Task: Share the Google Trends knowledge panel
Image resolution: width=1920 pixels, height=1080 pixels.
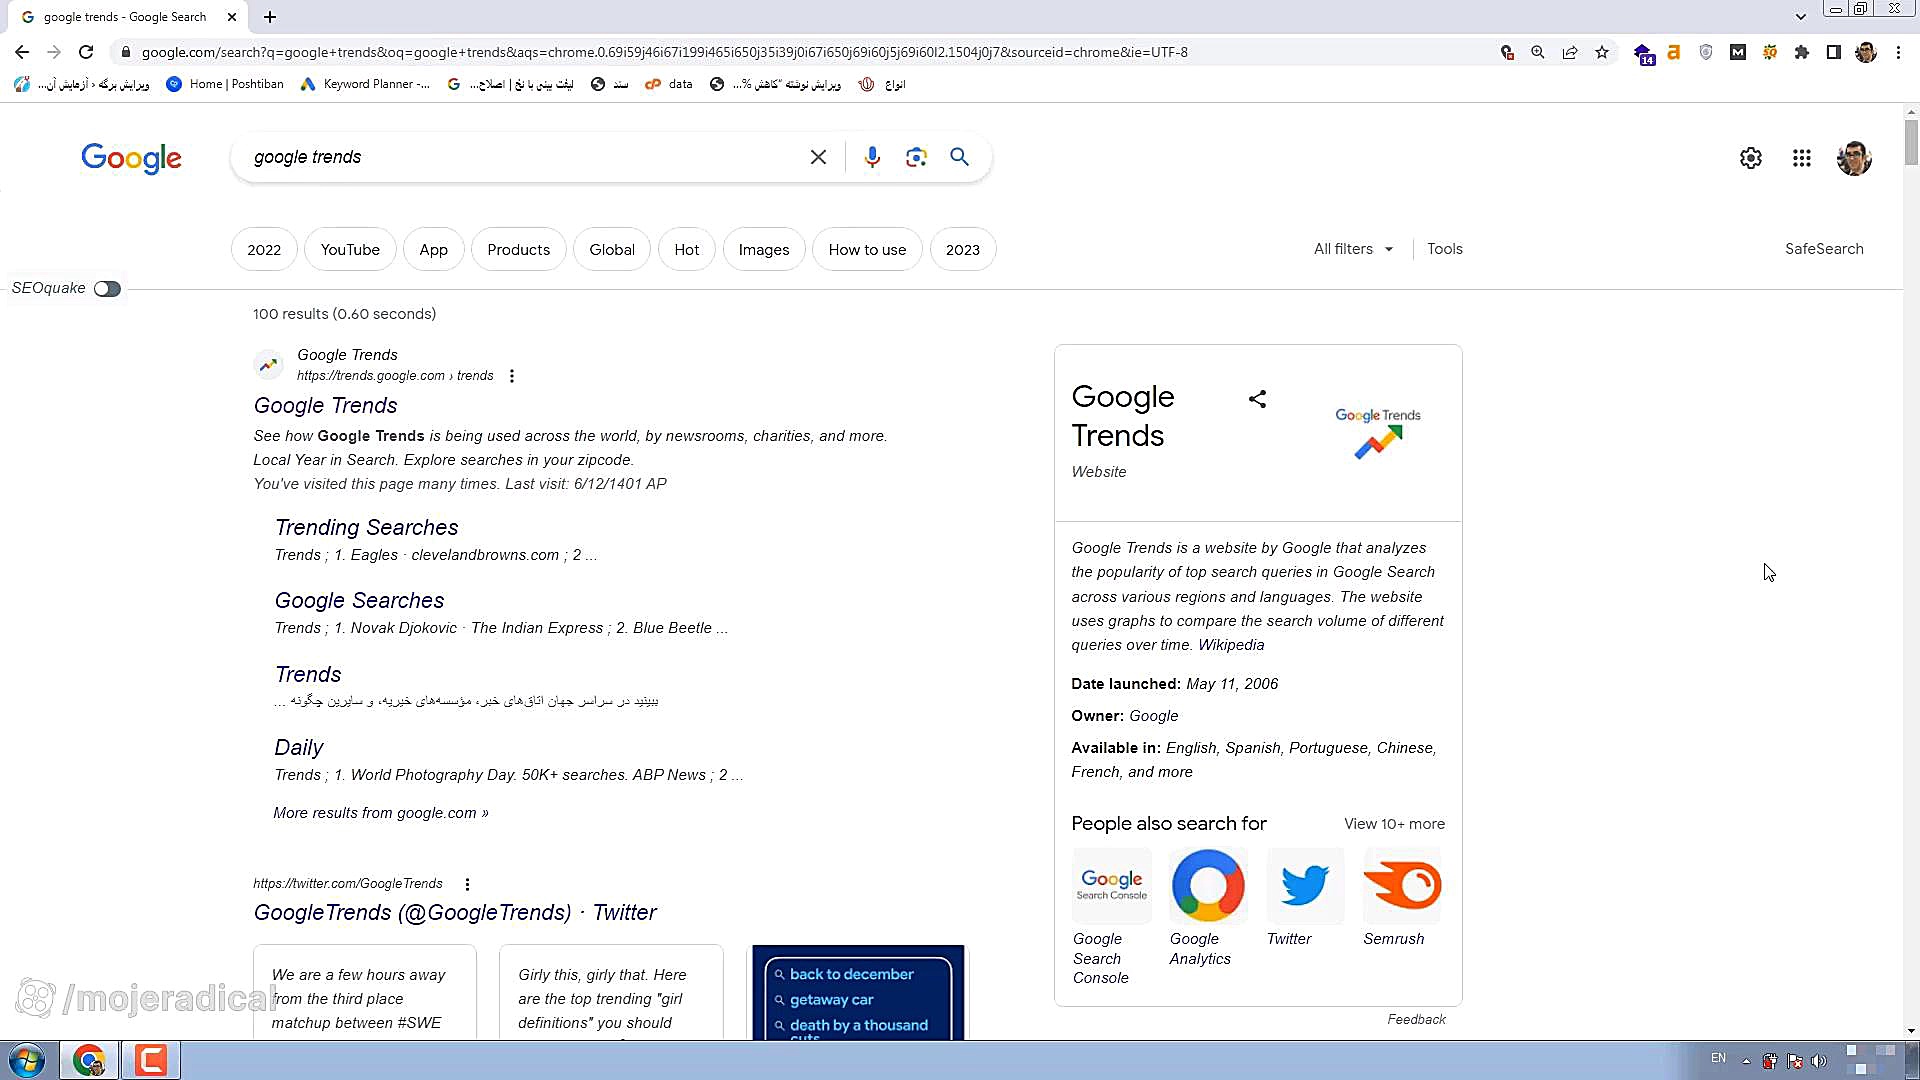Action: [x=1257, y=399]
